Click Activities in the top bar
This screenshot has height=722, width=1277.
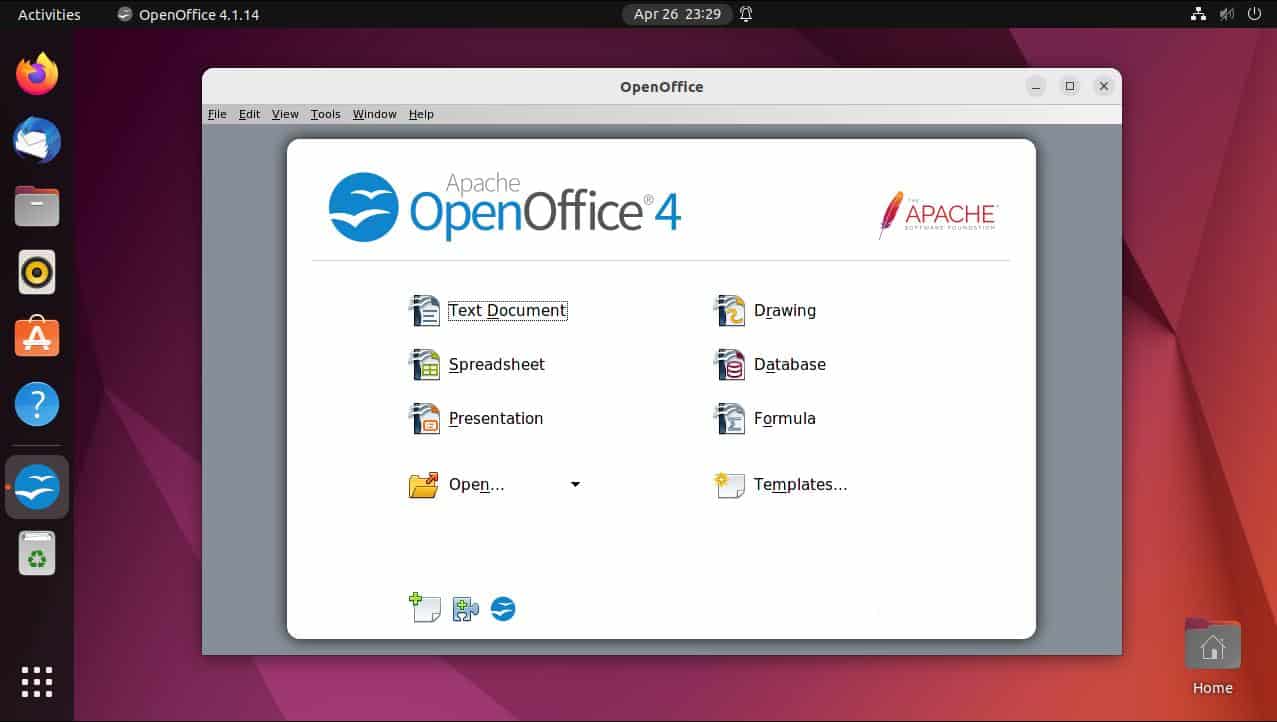coord(49,14)
